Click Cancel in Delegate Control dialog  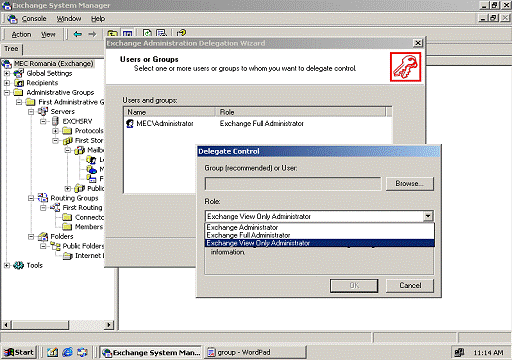(410, 286)
